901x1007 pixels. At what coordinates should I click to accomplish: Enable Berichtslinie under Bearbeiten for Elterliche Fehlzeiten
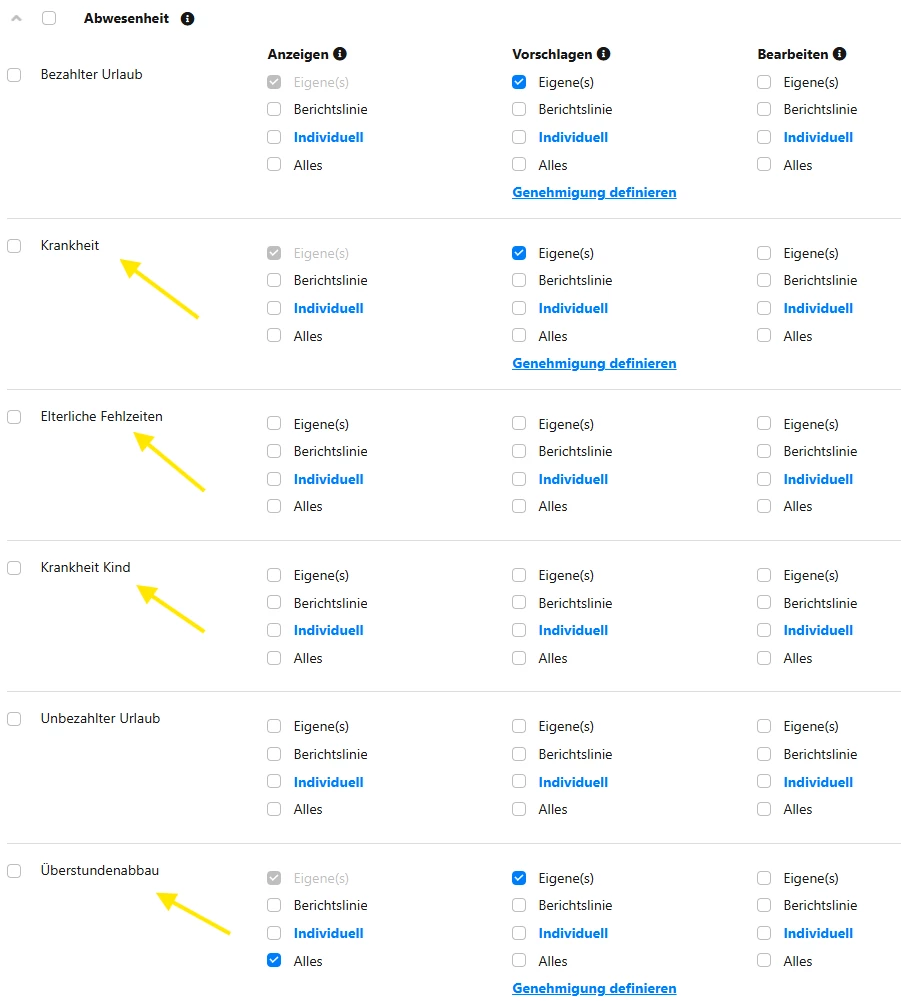pyautogui.click(x=764, y=451)
